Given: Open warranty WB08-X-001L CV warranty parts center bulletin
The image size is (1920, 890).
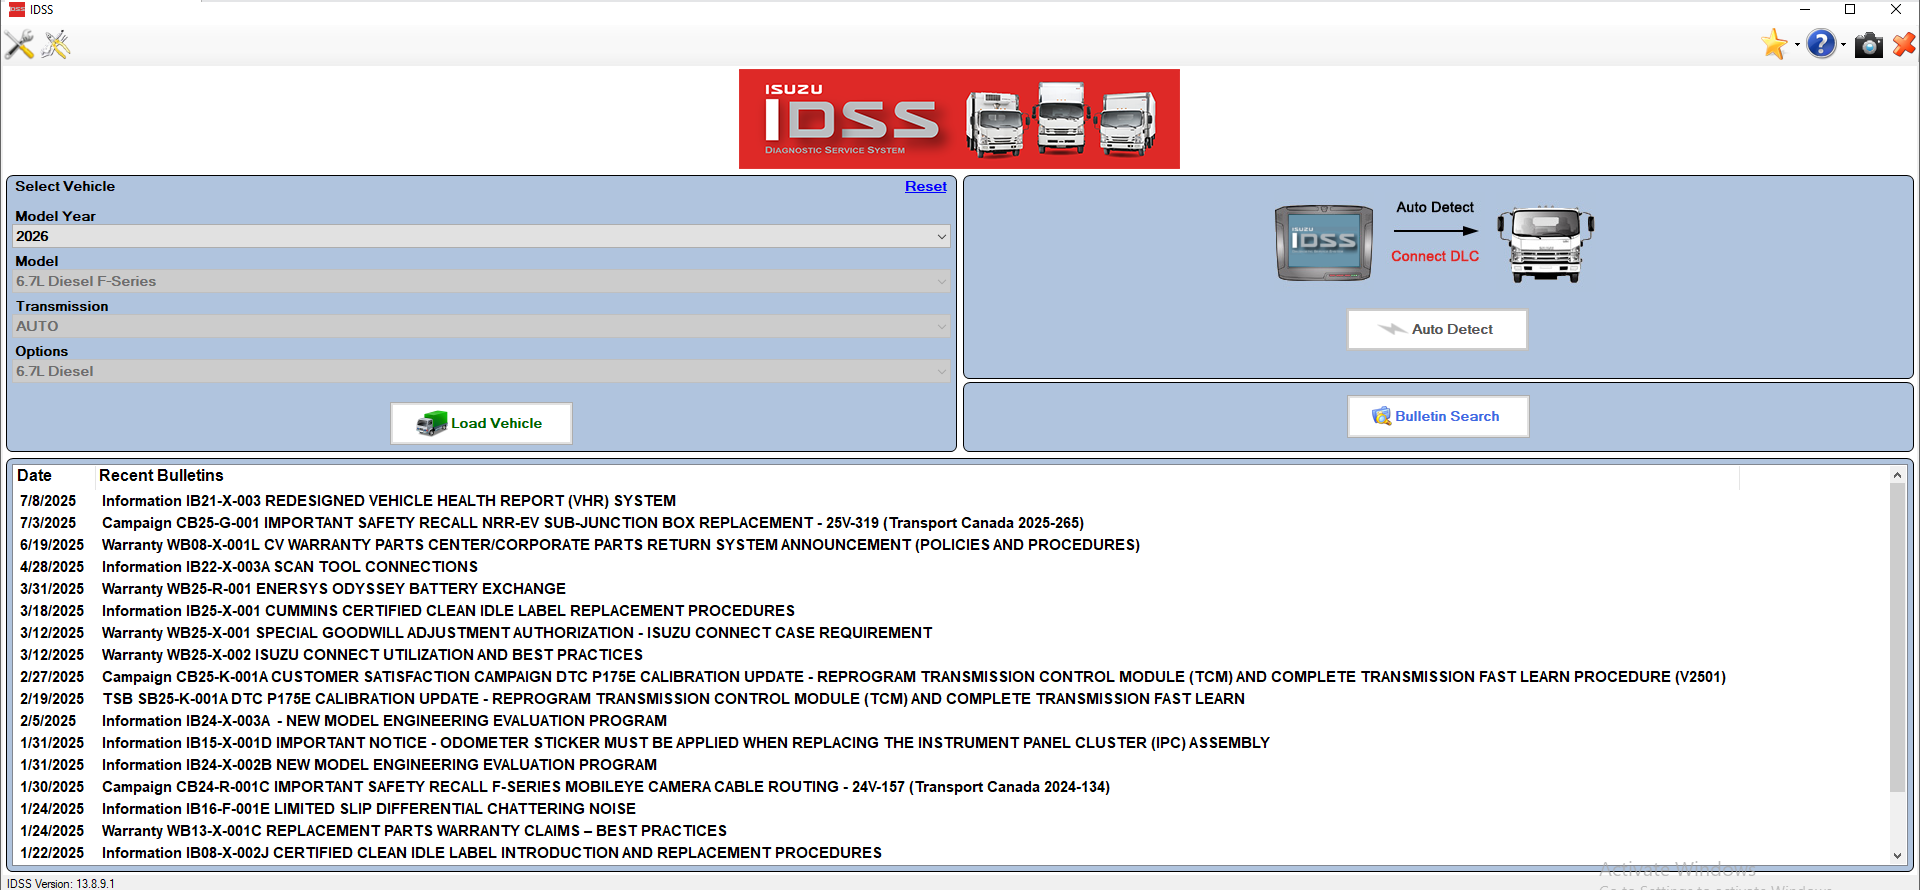Looking at the screenshot, I should 621,545.
